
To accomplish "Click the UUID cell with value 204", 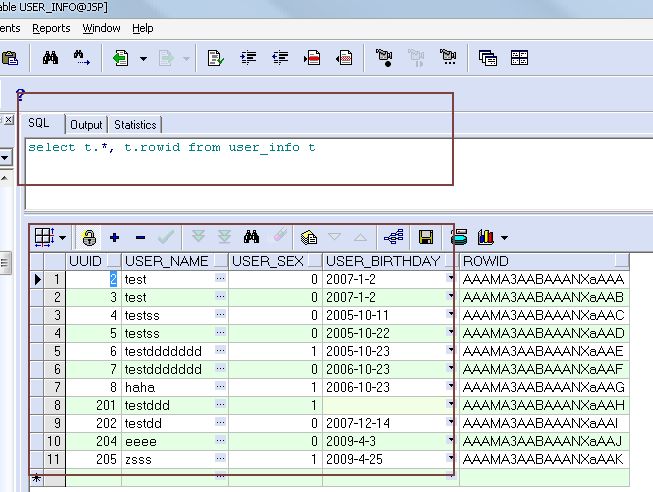I will [x=93, y=441].
